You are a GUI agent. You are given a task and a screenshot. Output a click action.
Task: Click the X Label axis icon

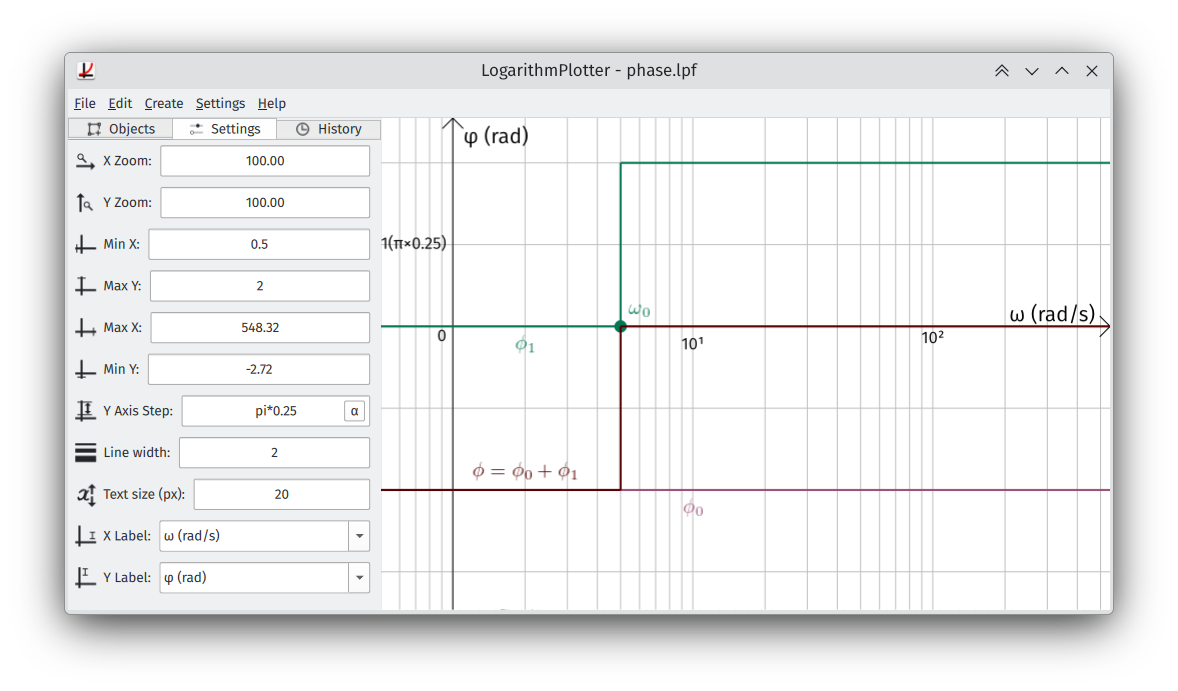pos(85,535)
